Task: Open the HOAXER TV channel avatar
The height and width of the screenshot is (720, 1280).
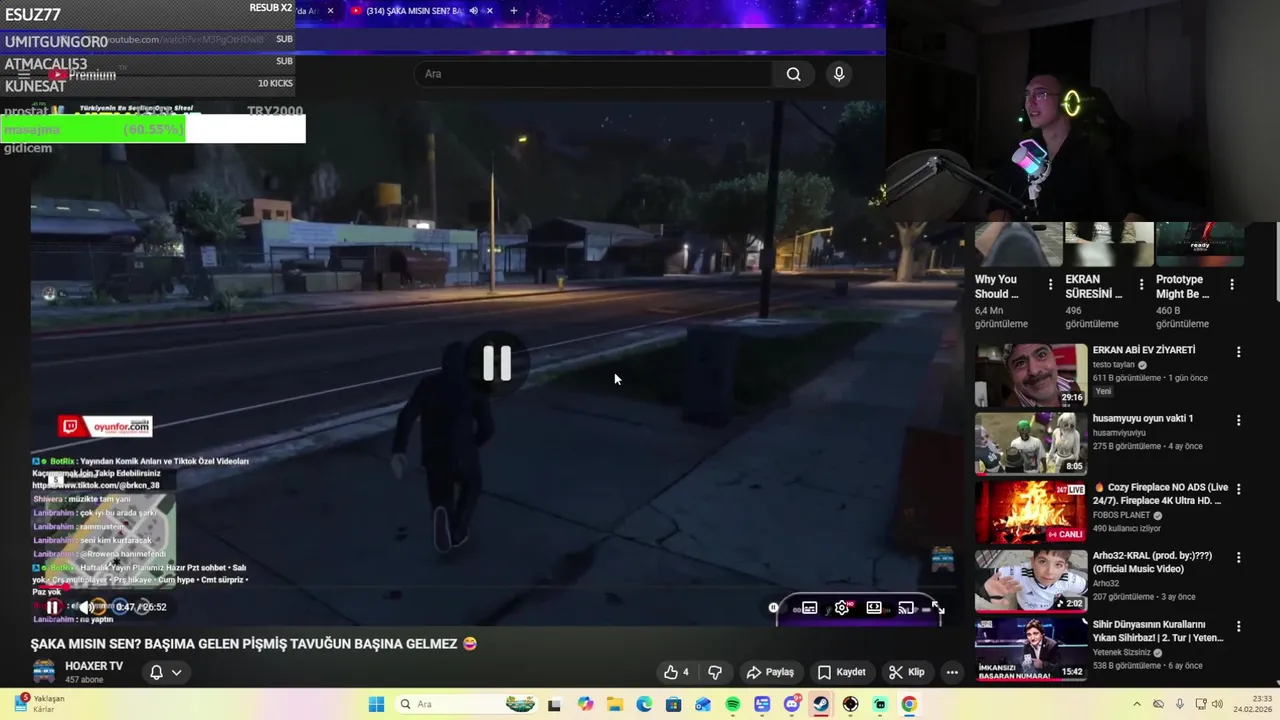Action: pos(44,672)
